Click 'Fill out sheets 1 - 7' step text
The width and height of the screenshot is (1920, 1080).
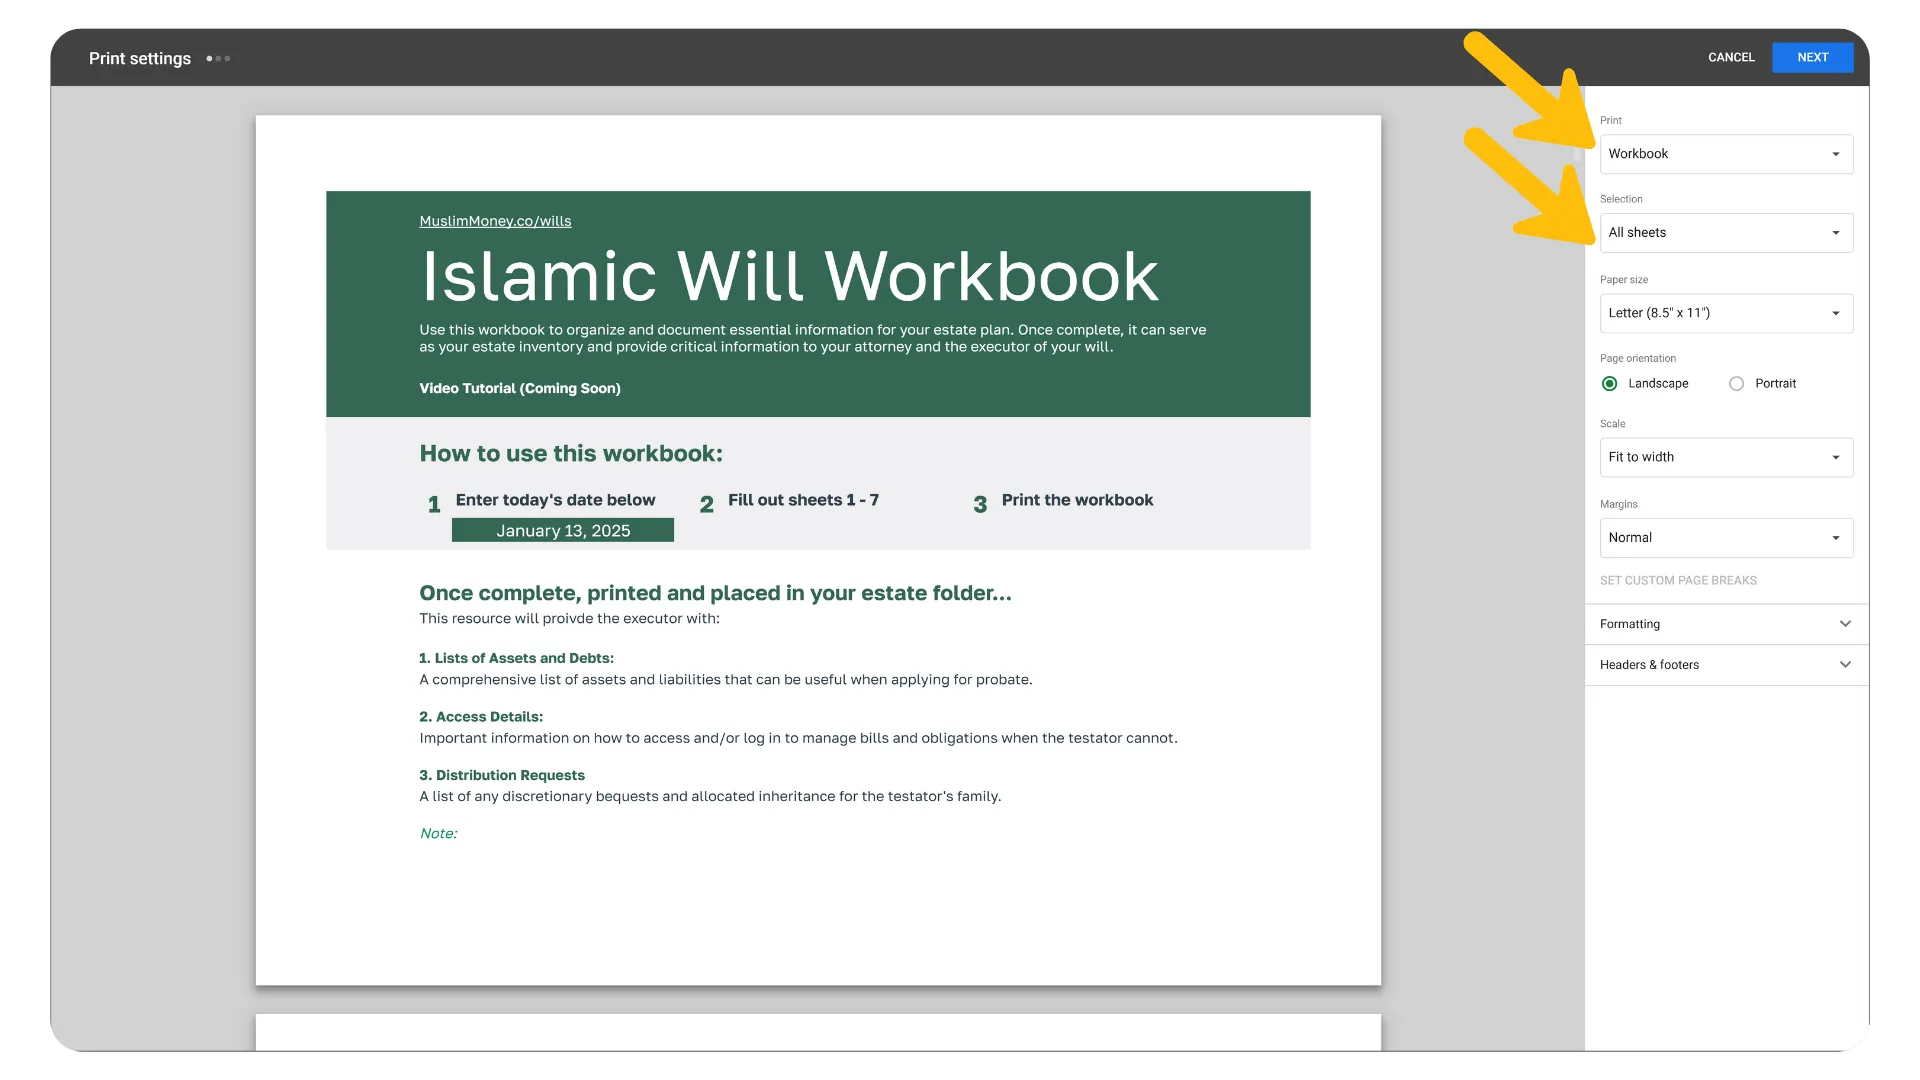pyautogui.click(x=803, y=500)
